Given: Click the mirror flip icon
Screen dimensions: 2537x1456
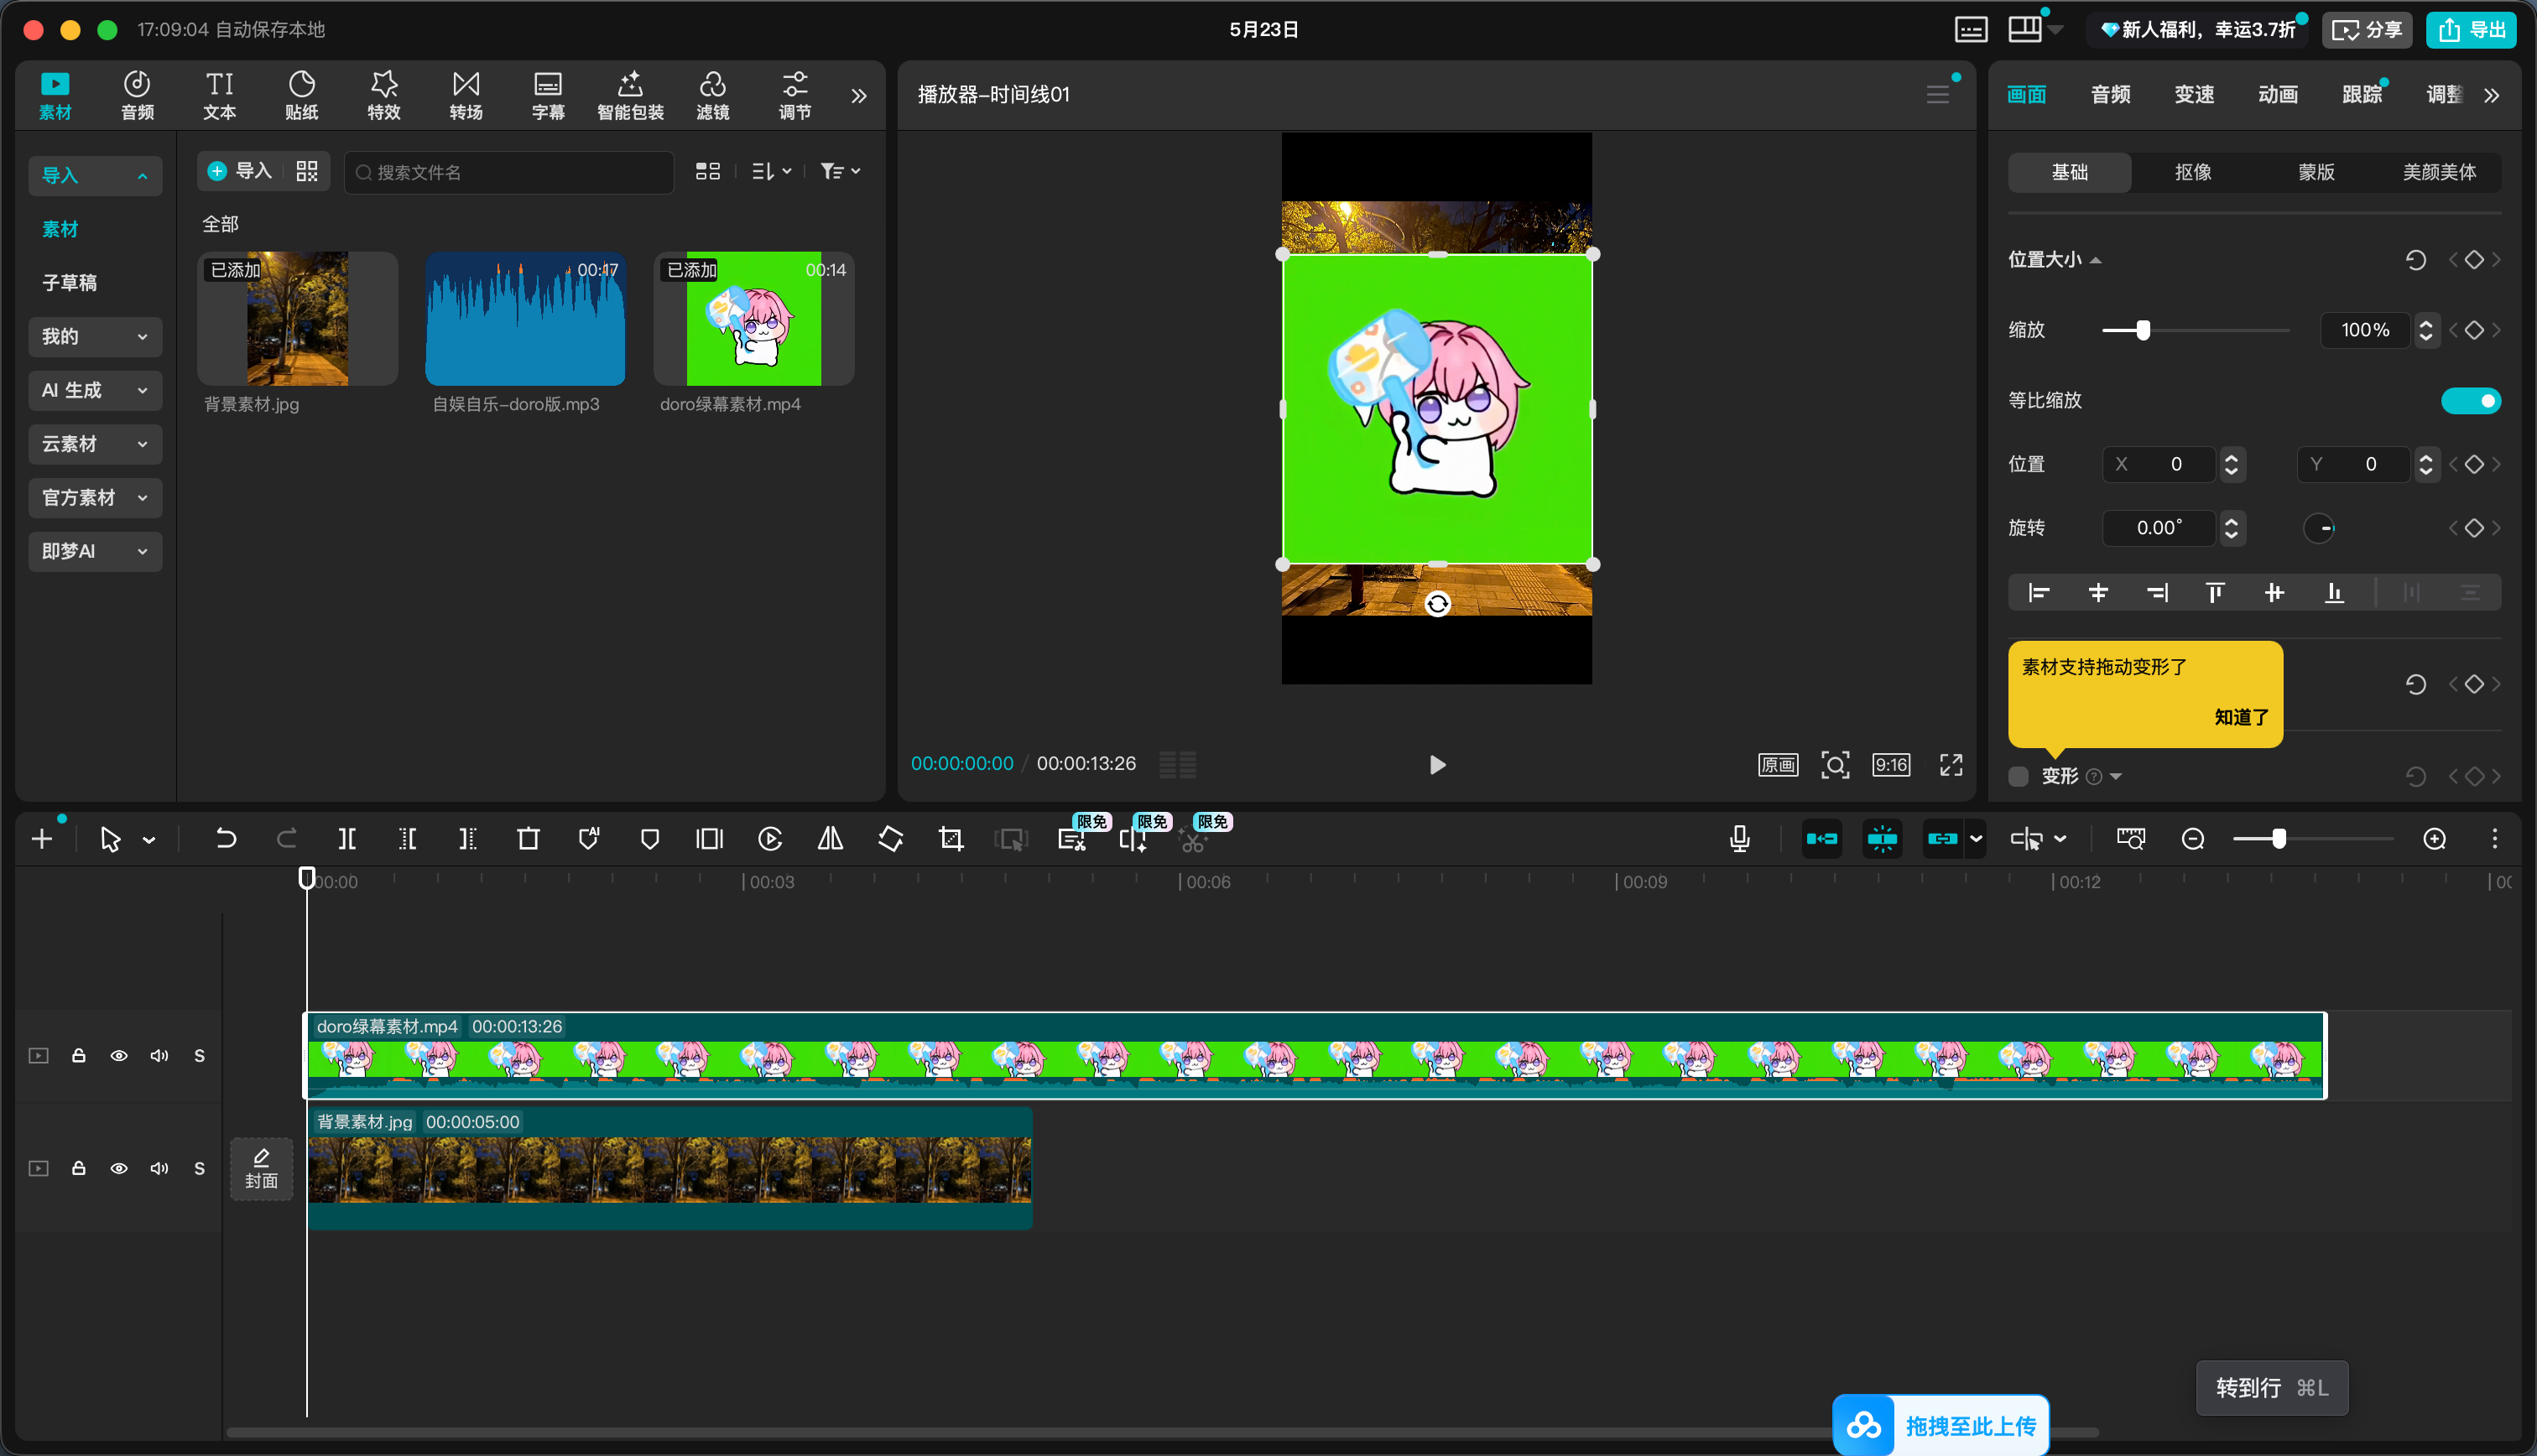Looking at the screenshot, I should pyautogui.click(x=830, y=839).
